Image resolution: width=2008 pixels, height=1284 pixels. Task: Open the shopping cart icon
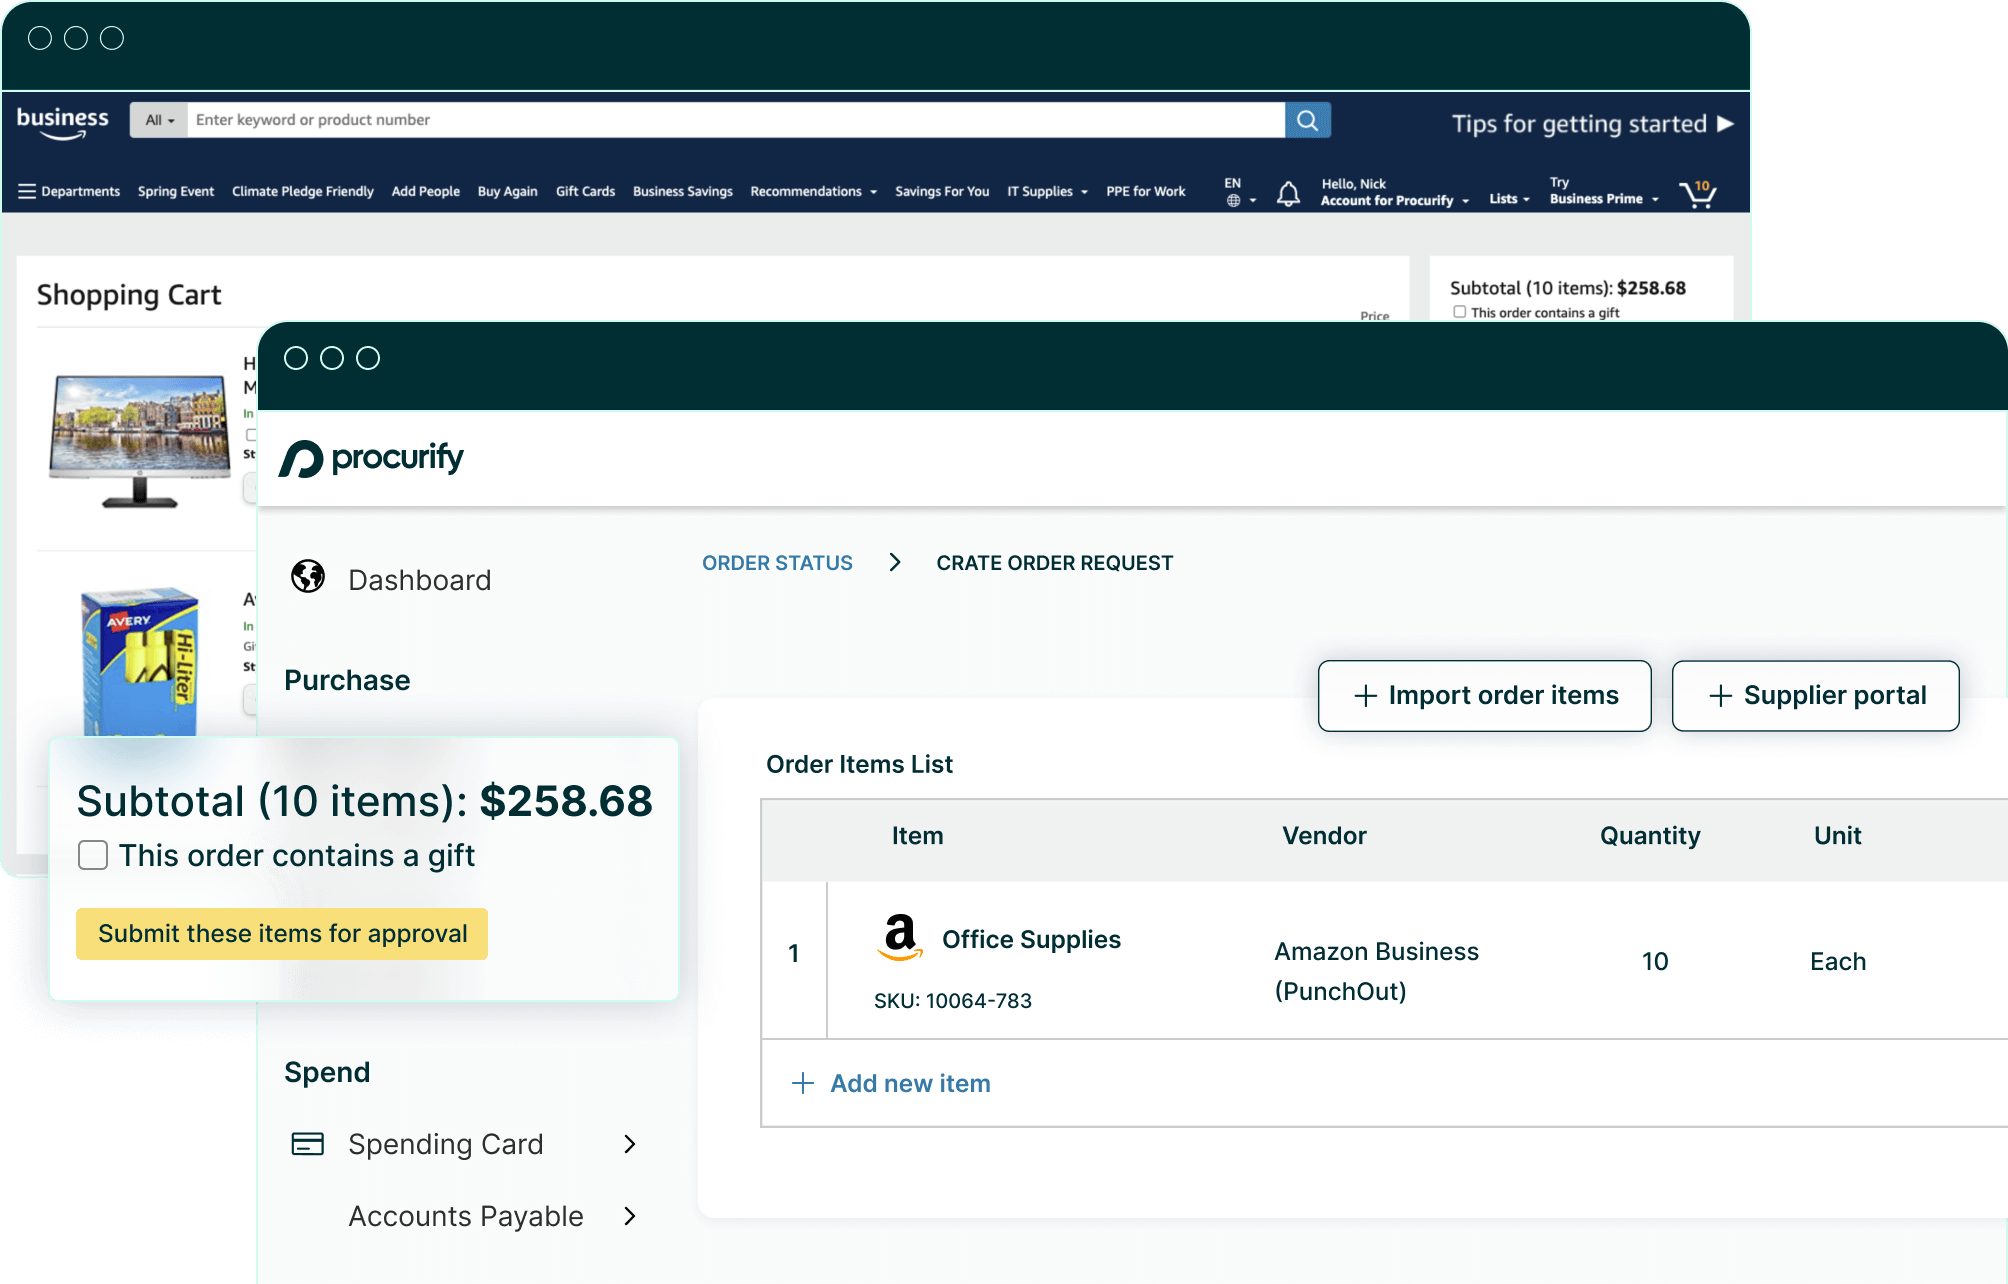pyautogui.click(x=1698, y=193)
